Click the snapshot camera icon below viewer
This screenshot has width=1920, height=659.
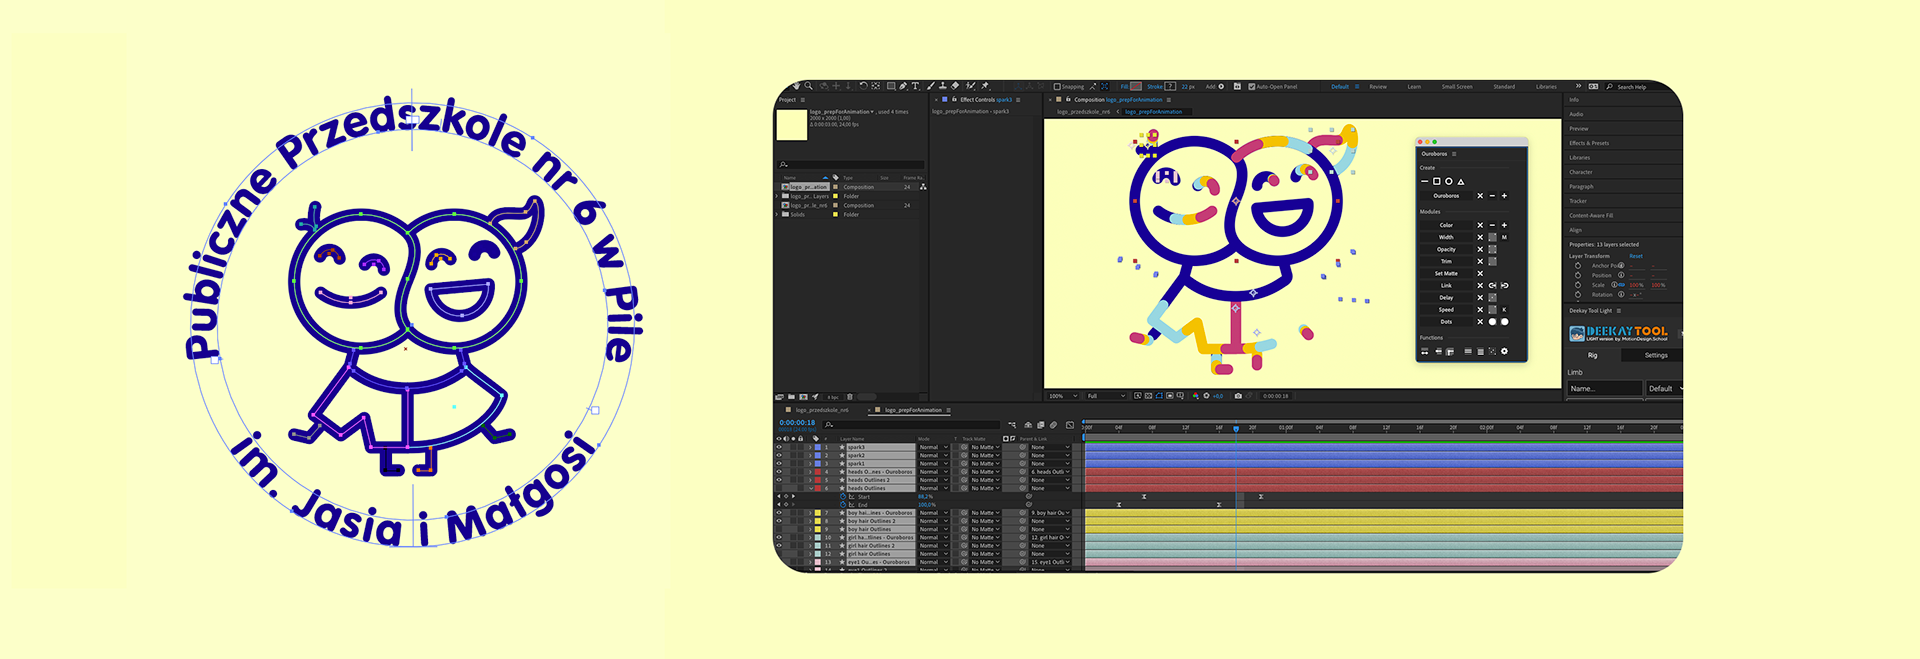(1238, 396)
